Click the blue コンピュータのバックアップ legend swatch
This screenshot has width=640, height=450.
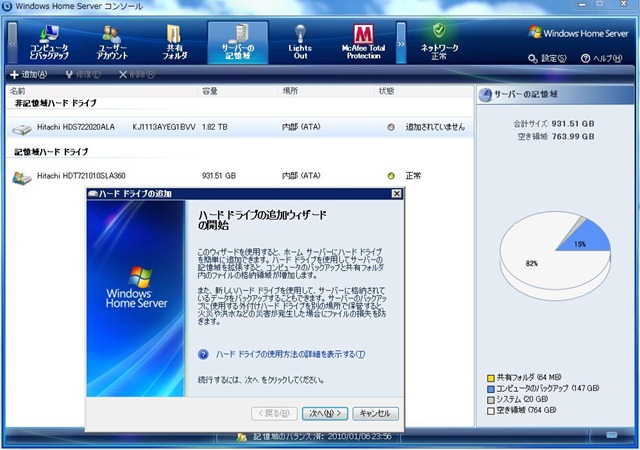point(491,389)
